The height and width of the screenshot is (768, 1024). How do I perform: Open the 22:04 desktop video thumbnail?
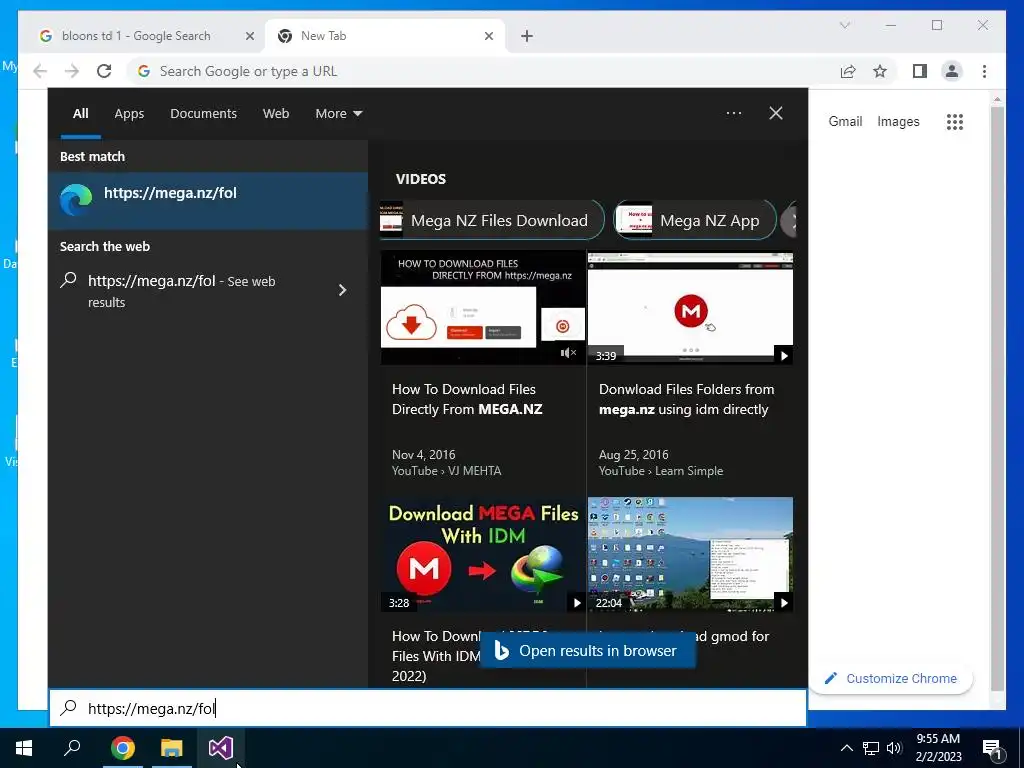tap(690, 554)
